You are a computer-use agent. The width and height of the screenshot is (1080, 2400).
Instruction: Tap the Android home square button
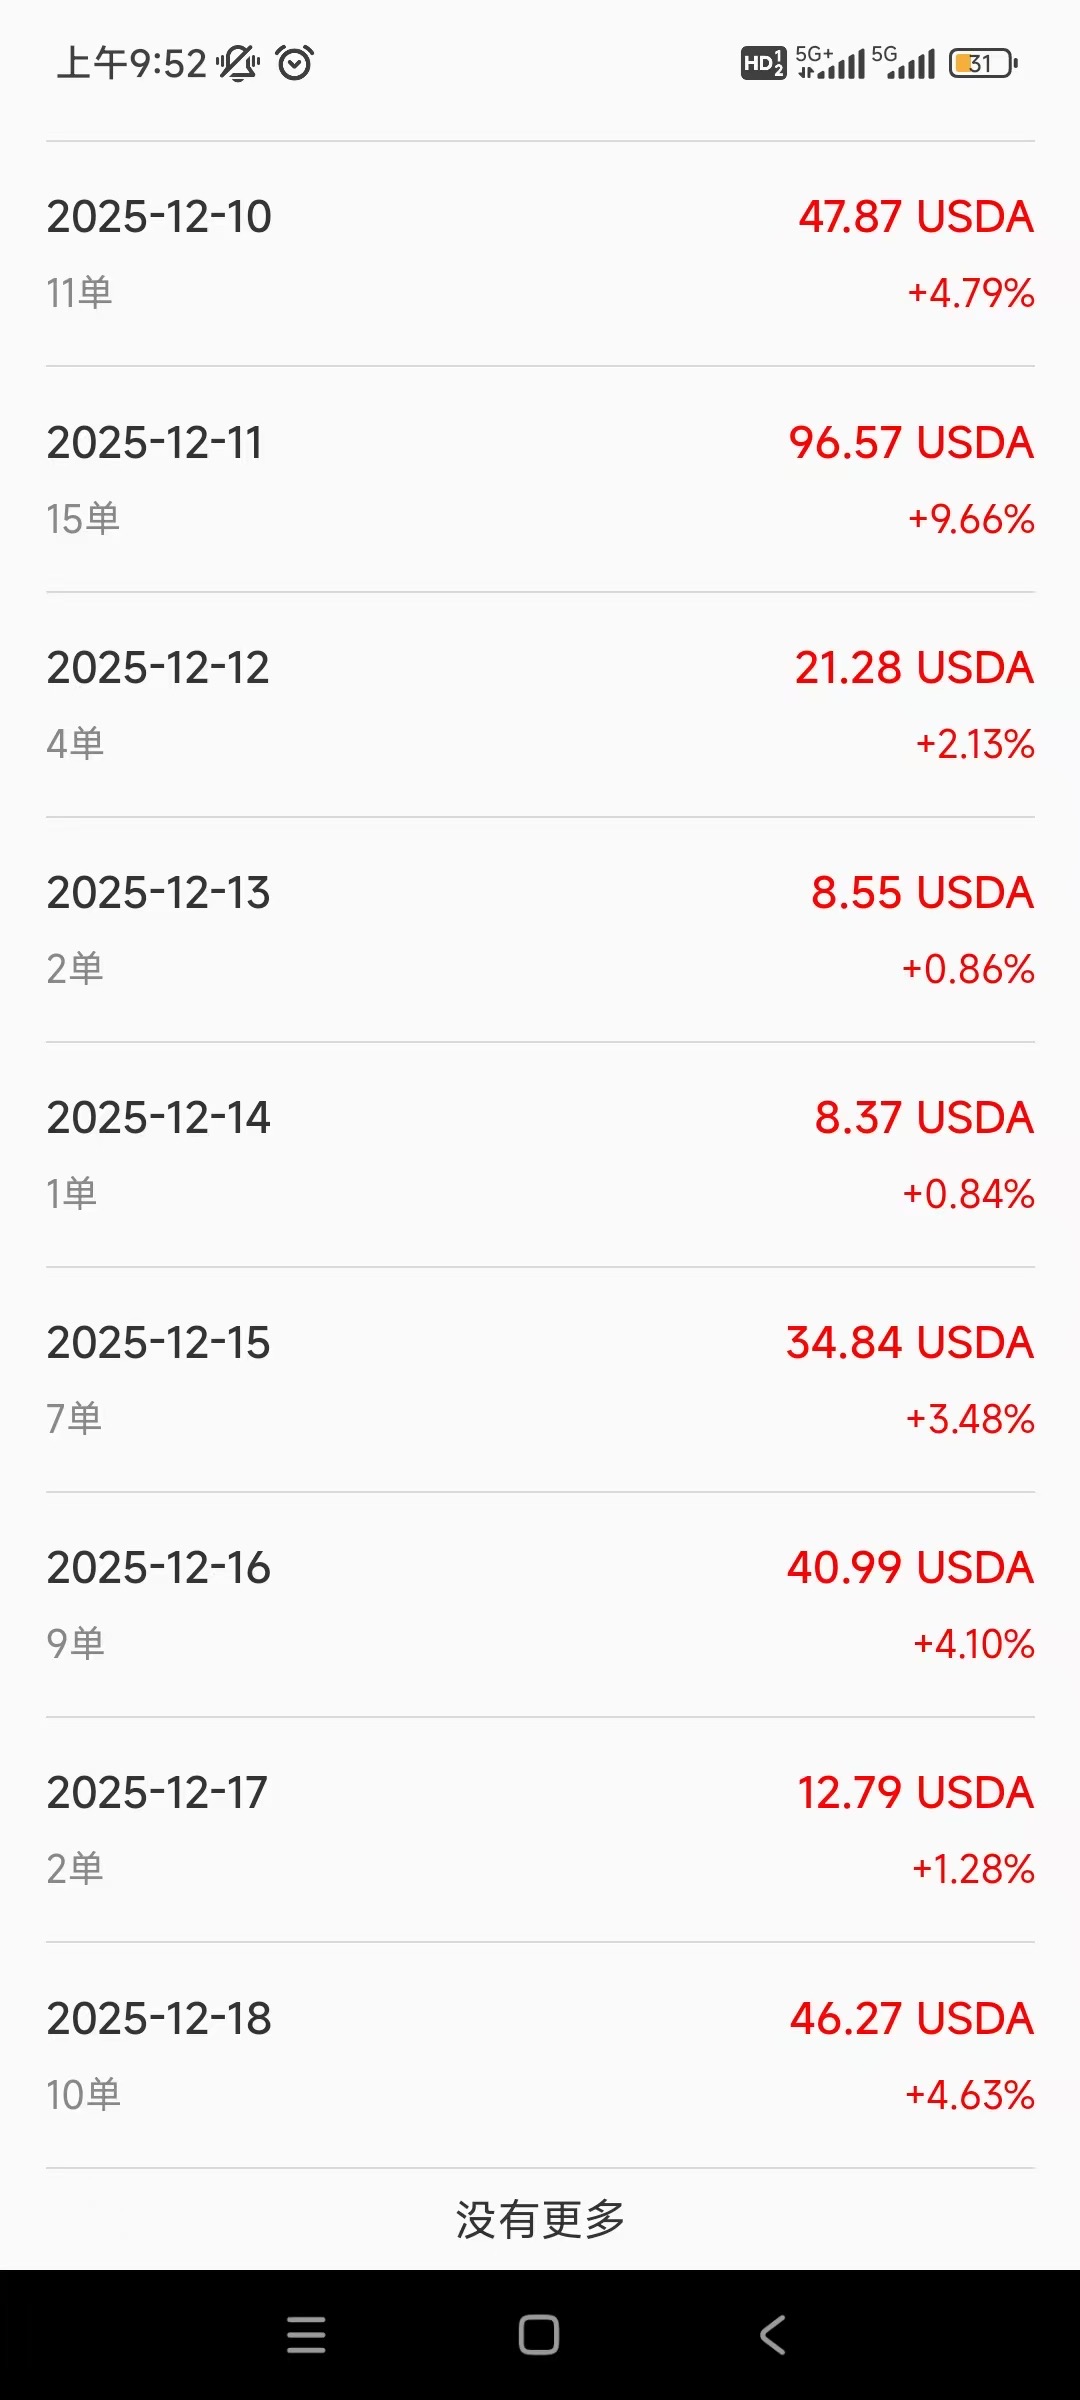point(539,2335)
